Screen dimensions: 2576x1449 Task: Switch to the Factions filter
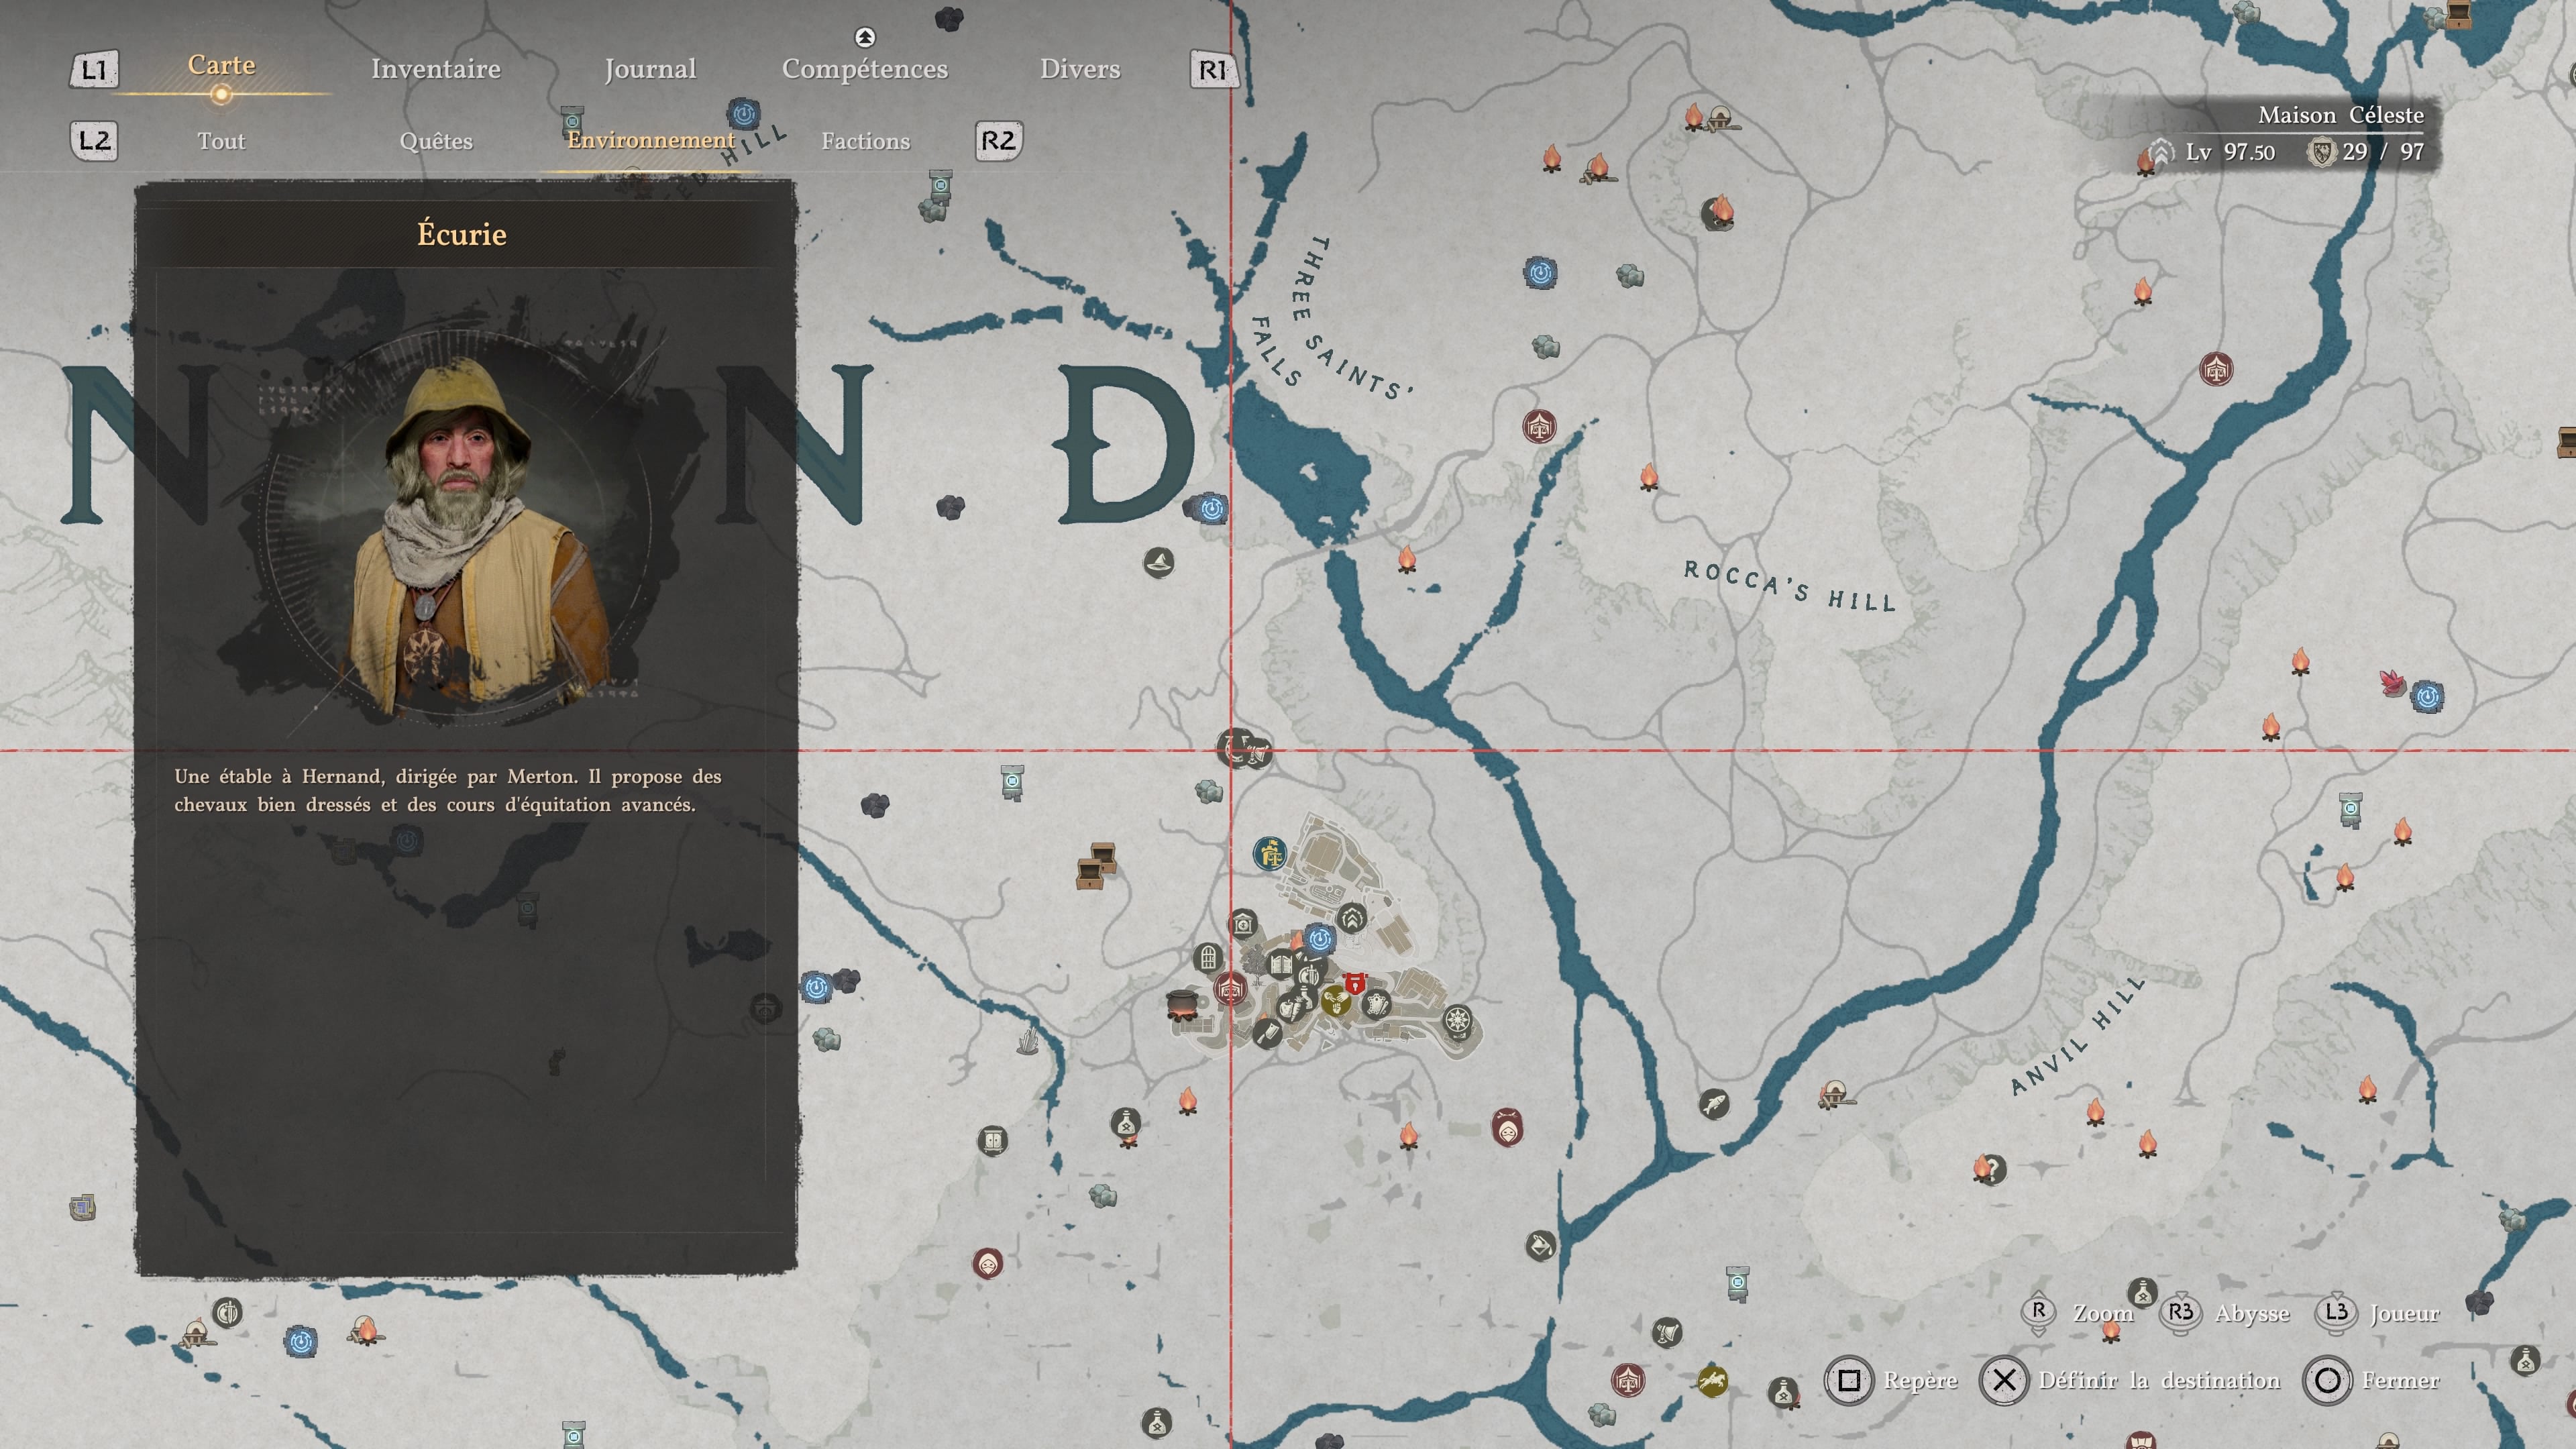pyautogui.click(x=866, y=141)
